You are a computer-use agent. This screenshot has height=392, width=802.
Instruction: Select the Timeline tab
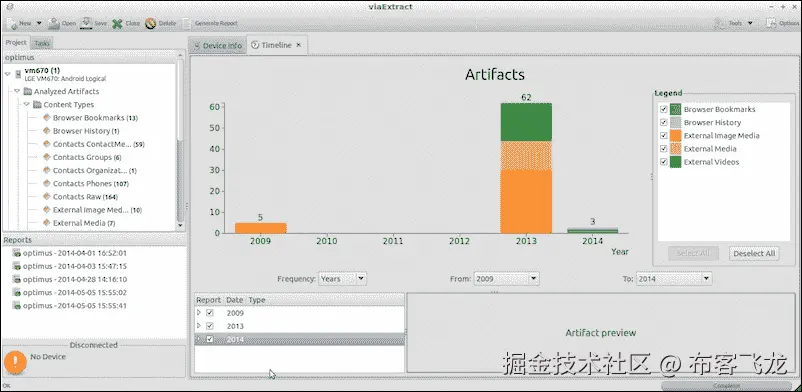pyautogui.click(x=276, y=45)
